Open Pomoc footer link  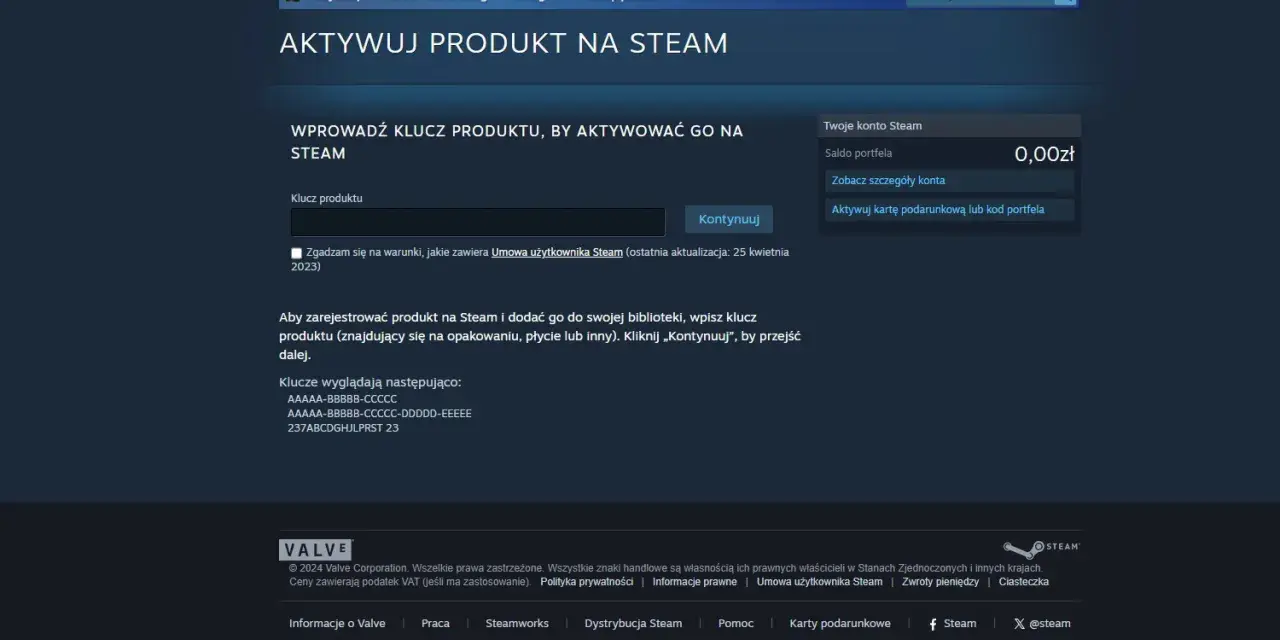pos(736,623)
